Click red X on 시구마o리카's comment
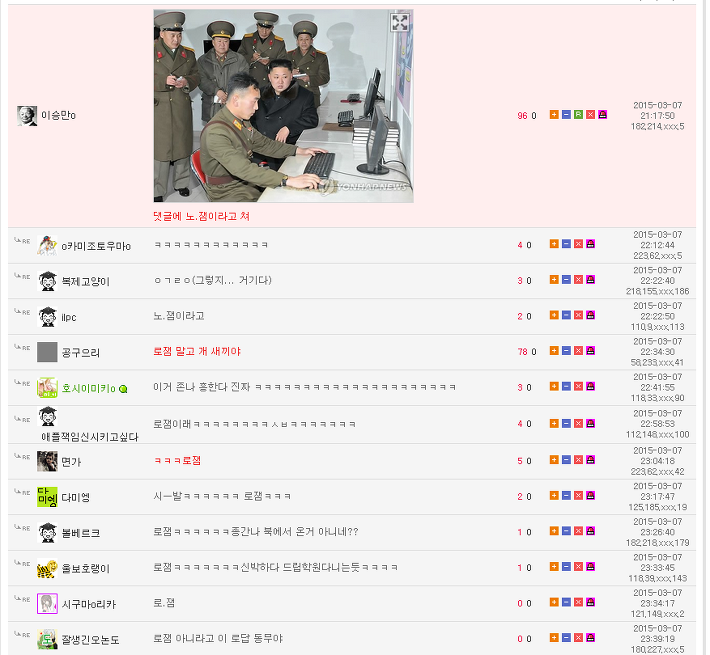 (578, 602)
